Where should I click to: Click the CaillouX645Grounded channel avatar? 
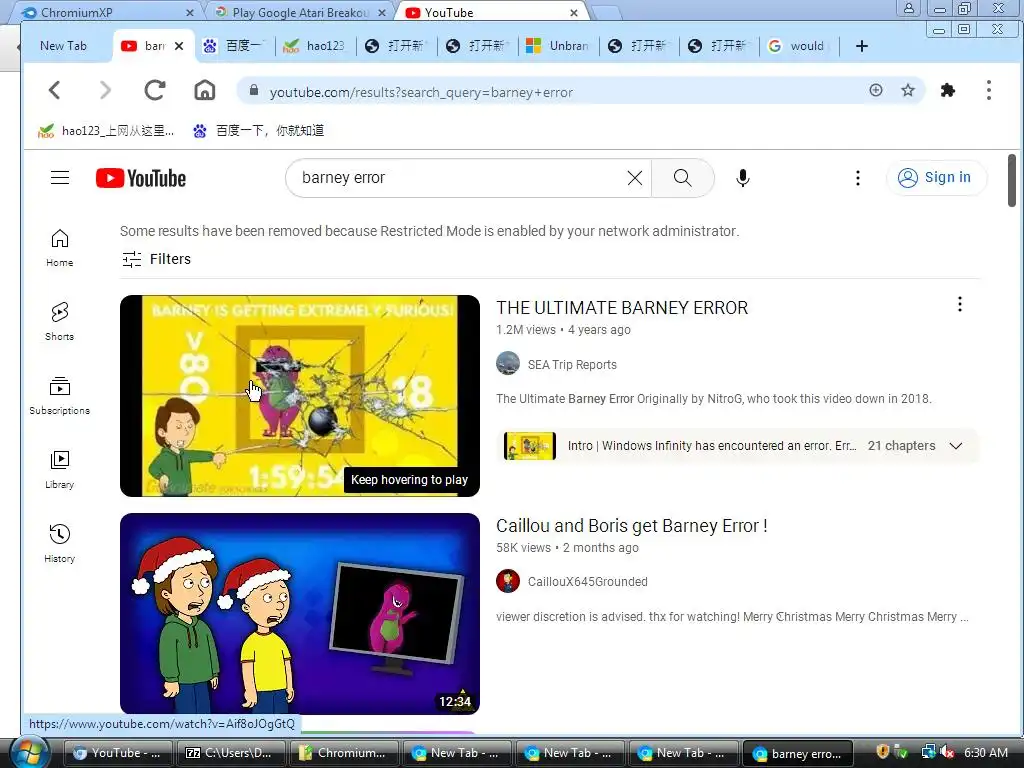(507, 581)
